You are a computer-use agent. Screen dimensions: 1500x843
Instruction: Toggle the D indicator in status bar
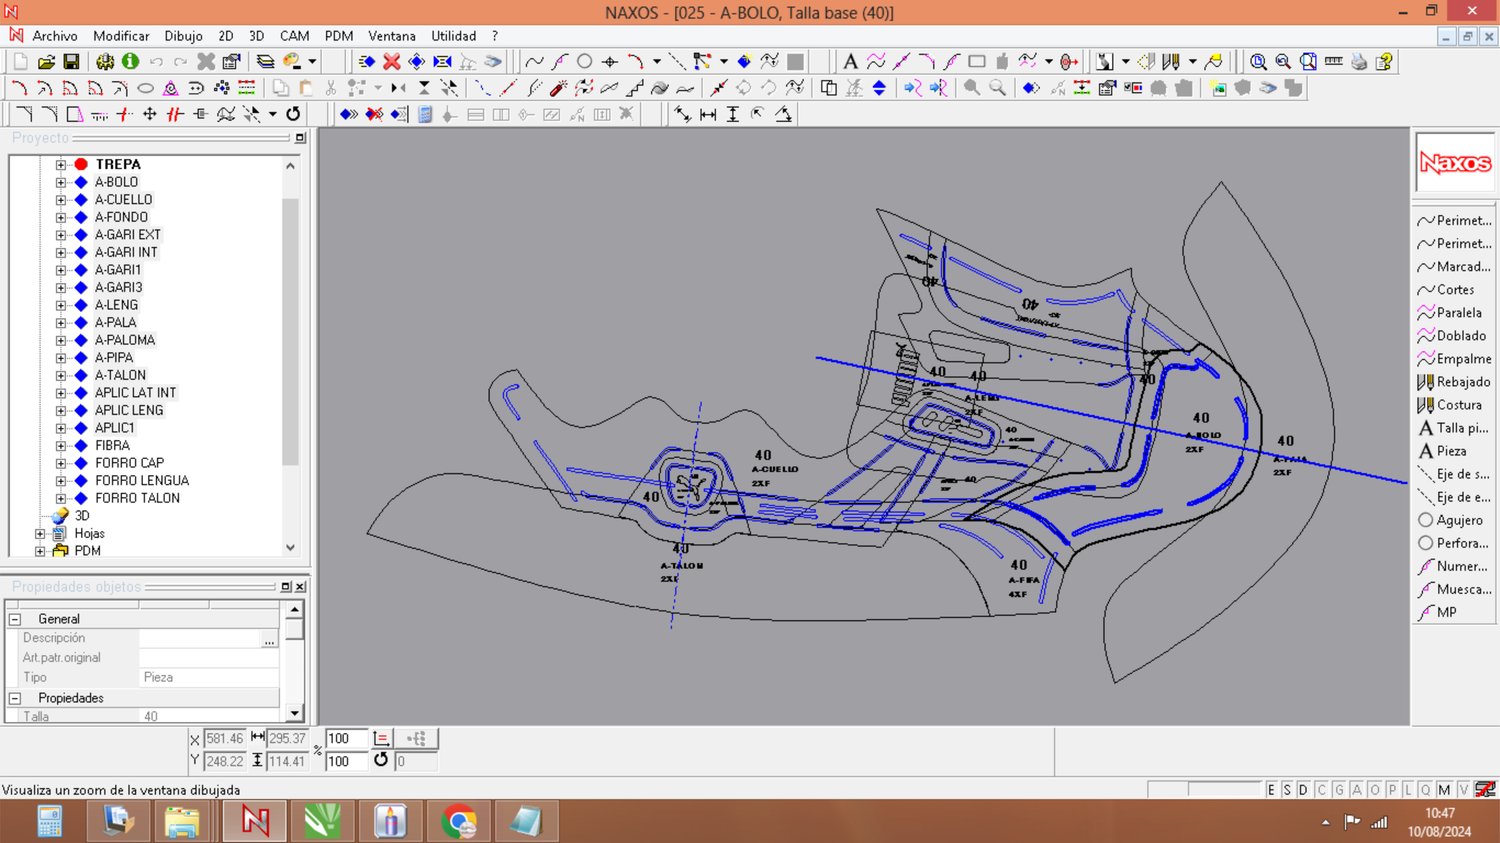1303,790
